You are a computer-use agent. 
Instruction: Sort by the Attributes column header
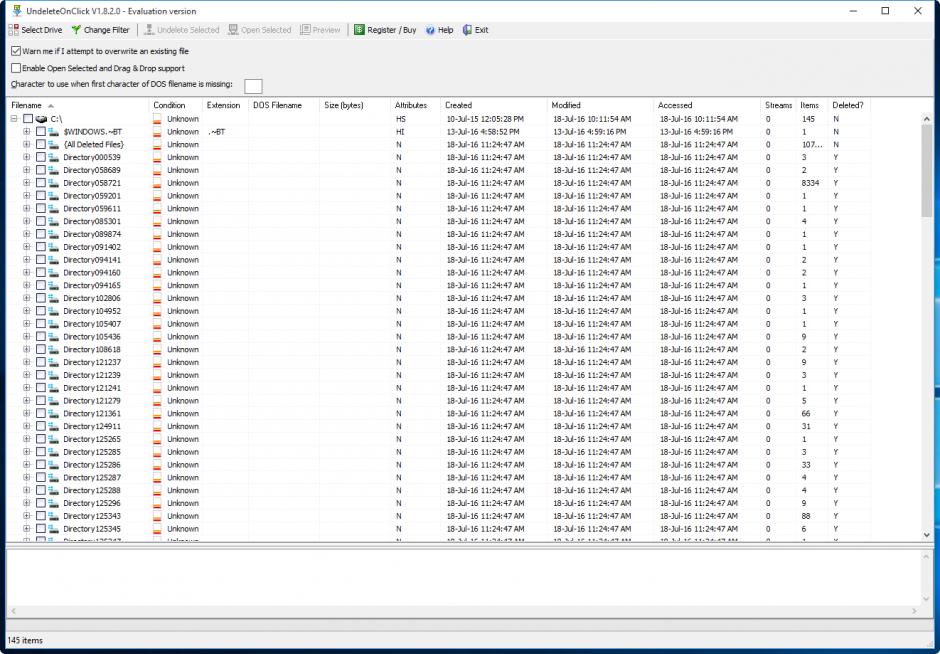coord(415,105)
